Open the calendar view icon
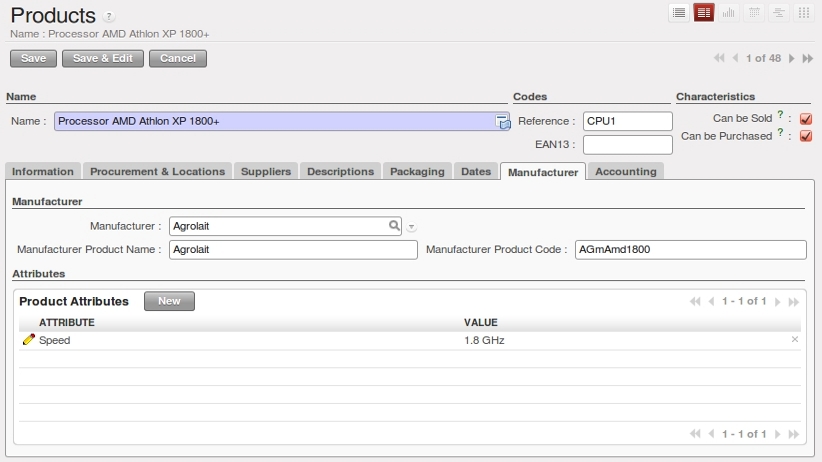 click(754, 13)
